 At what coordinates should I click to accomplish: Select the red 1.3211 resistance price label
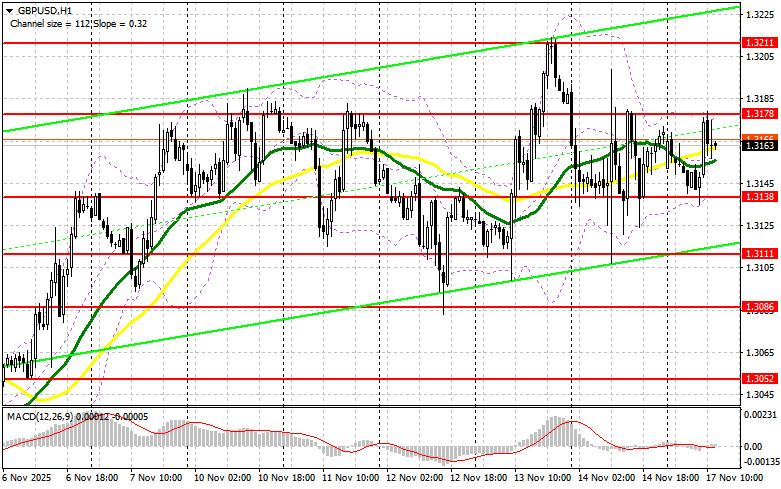(x=757, y=44)
